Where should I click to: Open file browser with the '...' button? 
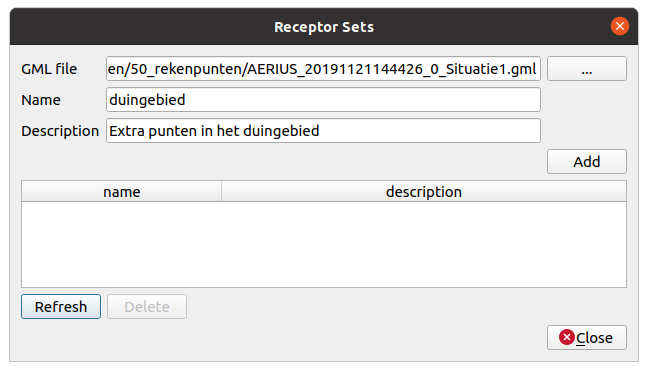pos(586,69)
